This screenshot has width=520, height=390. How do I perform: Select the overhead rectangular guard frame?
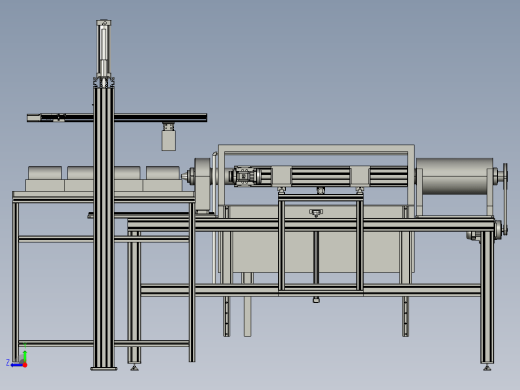pyautogui.click(x=316, y=149)
